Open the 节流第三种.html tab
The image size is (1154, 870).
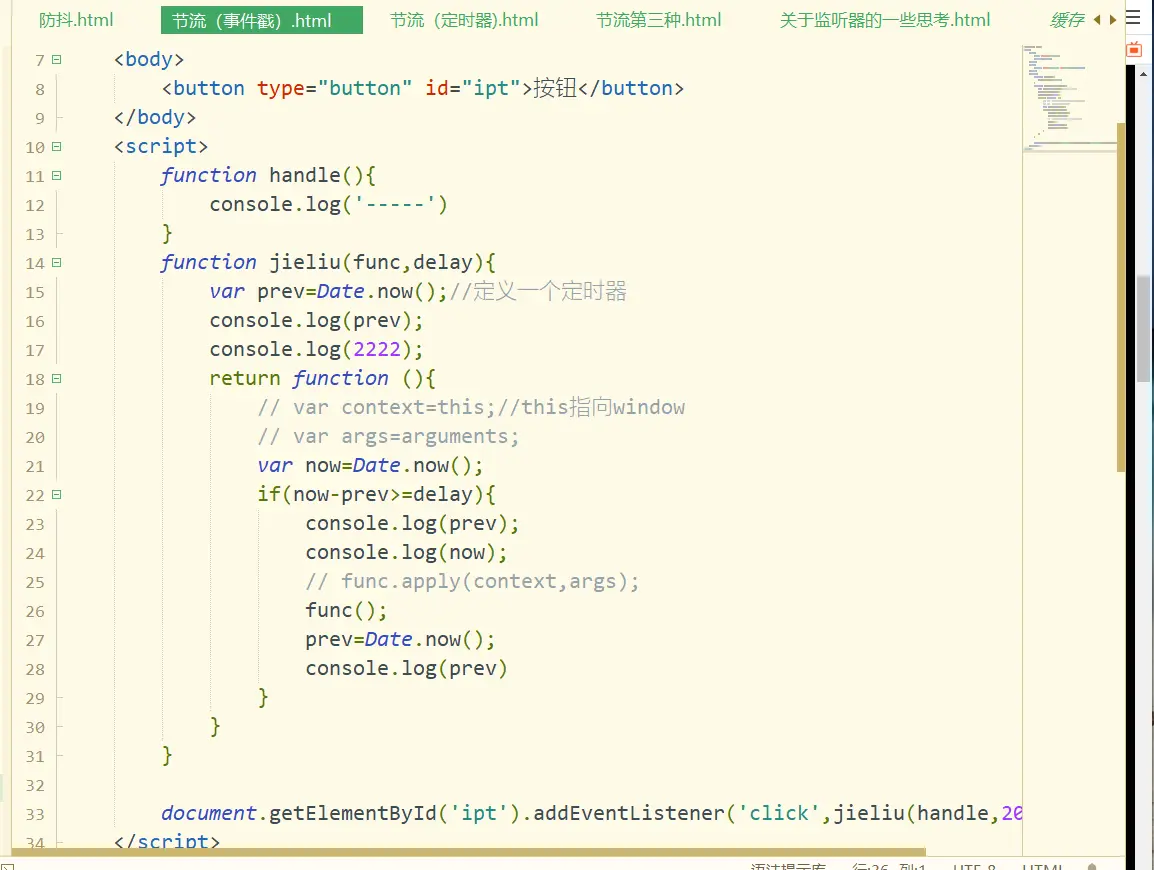pyautogui.click(x=659, y=20)
